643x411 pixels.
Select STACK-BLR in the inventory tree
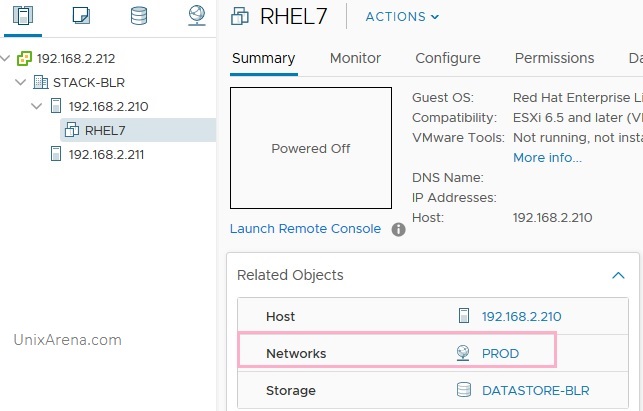pos(89,82)
